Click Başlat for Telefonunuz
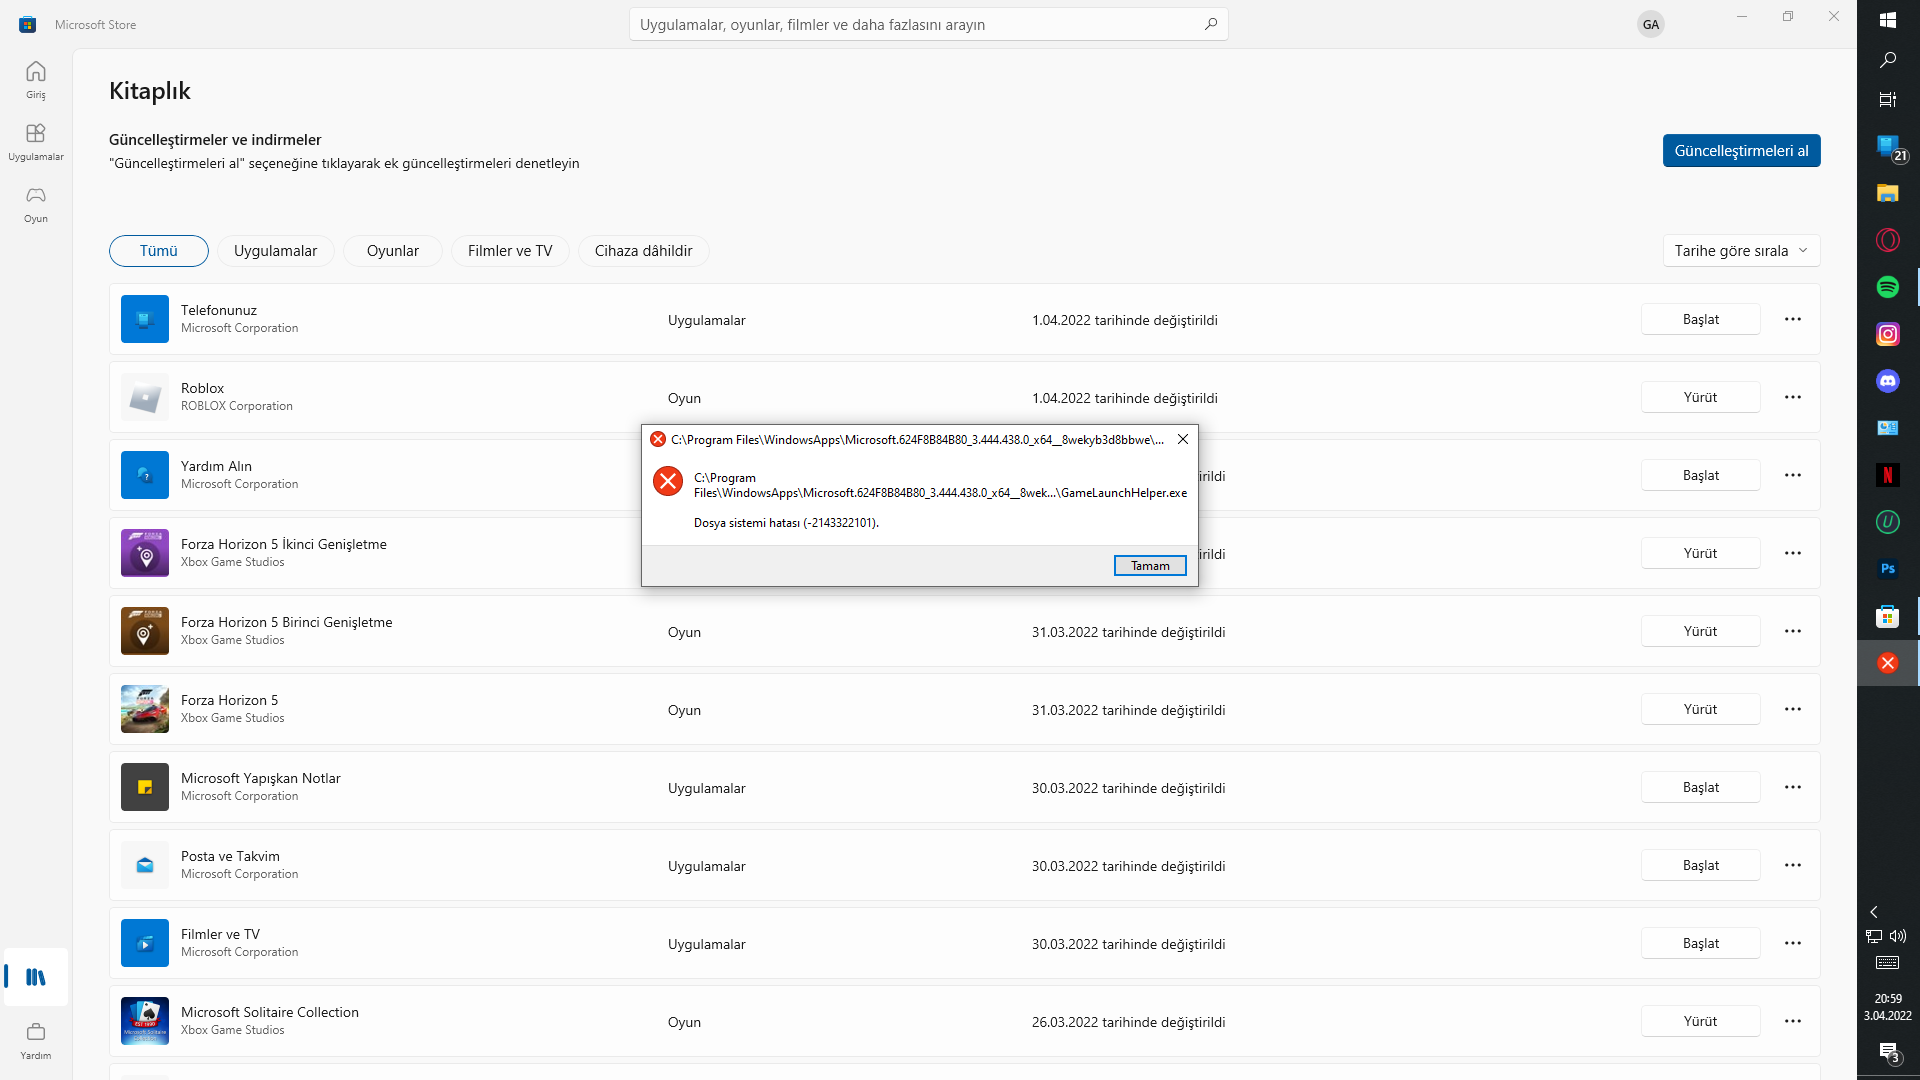This screenshot has width=1920, height=1080. pos(1700,319)
